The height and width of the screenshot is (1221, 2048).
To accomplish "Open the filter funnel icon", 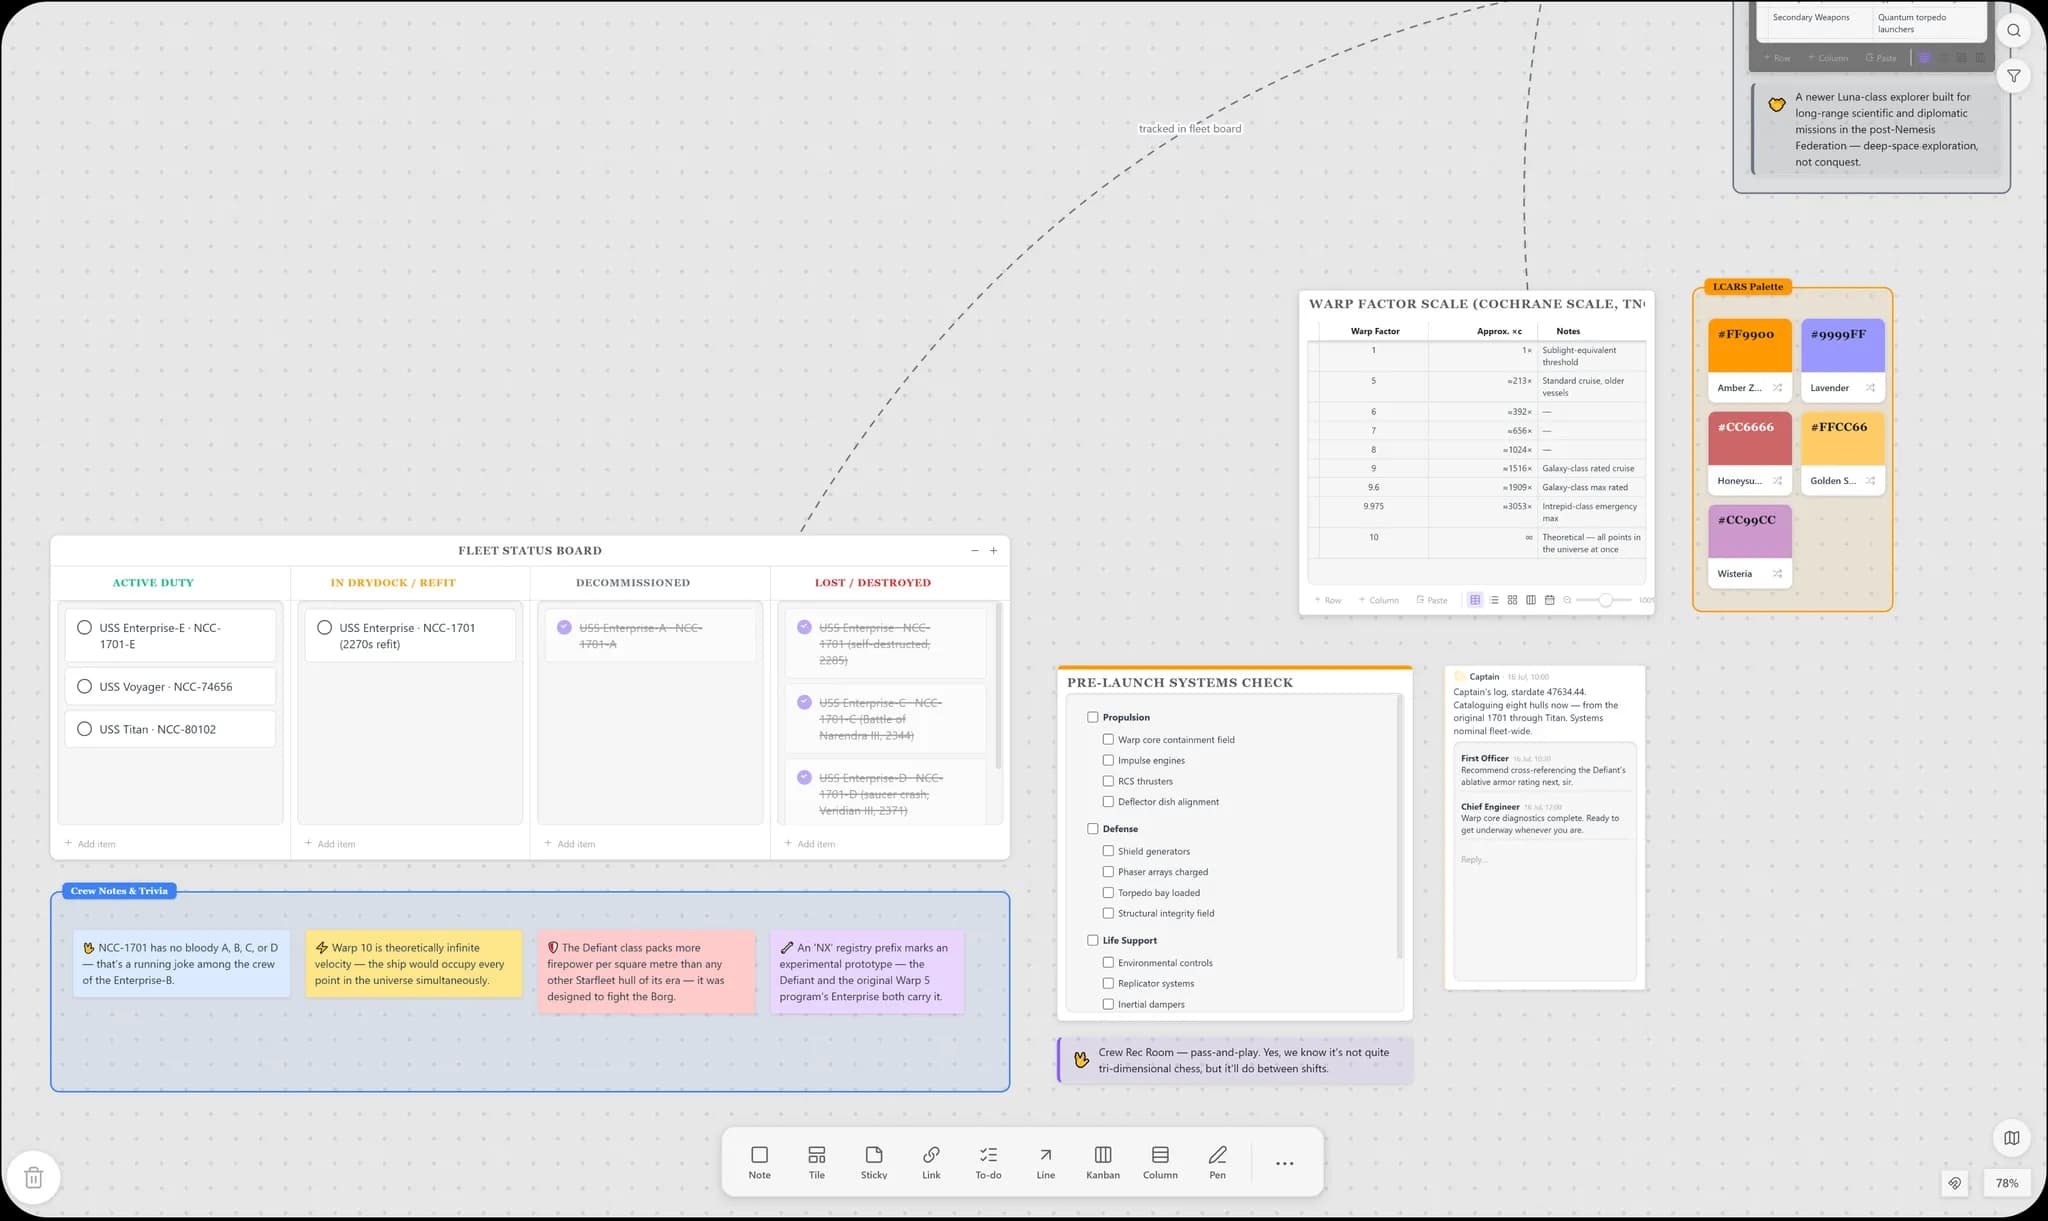I will pyautogui.click(x=2013, y=76).
